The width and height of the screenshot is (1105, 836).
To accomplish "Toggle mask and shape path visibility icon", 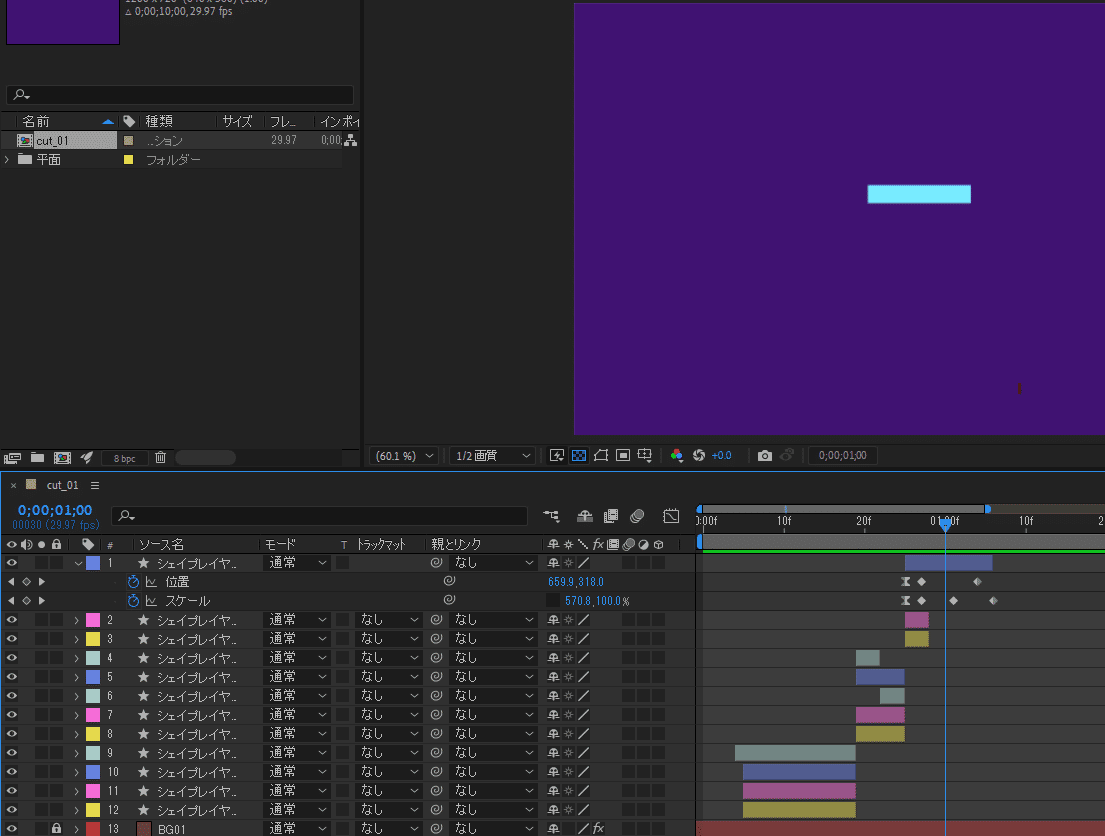I will click(601, 455).
